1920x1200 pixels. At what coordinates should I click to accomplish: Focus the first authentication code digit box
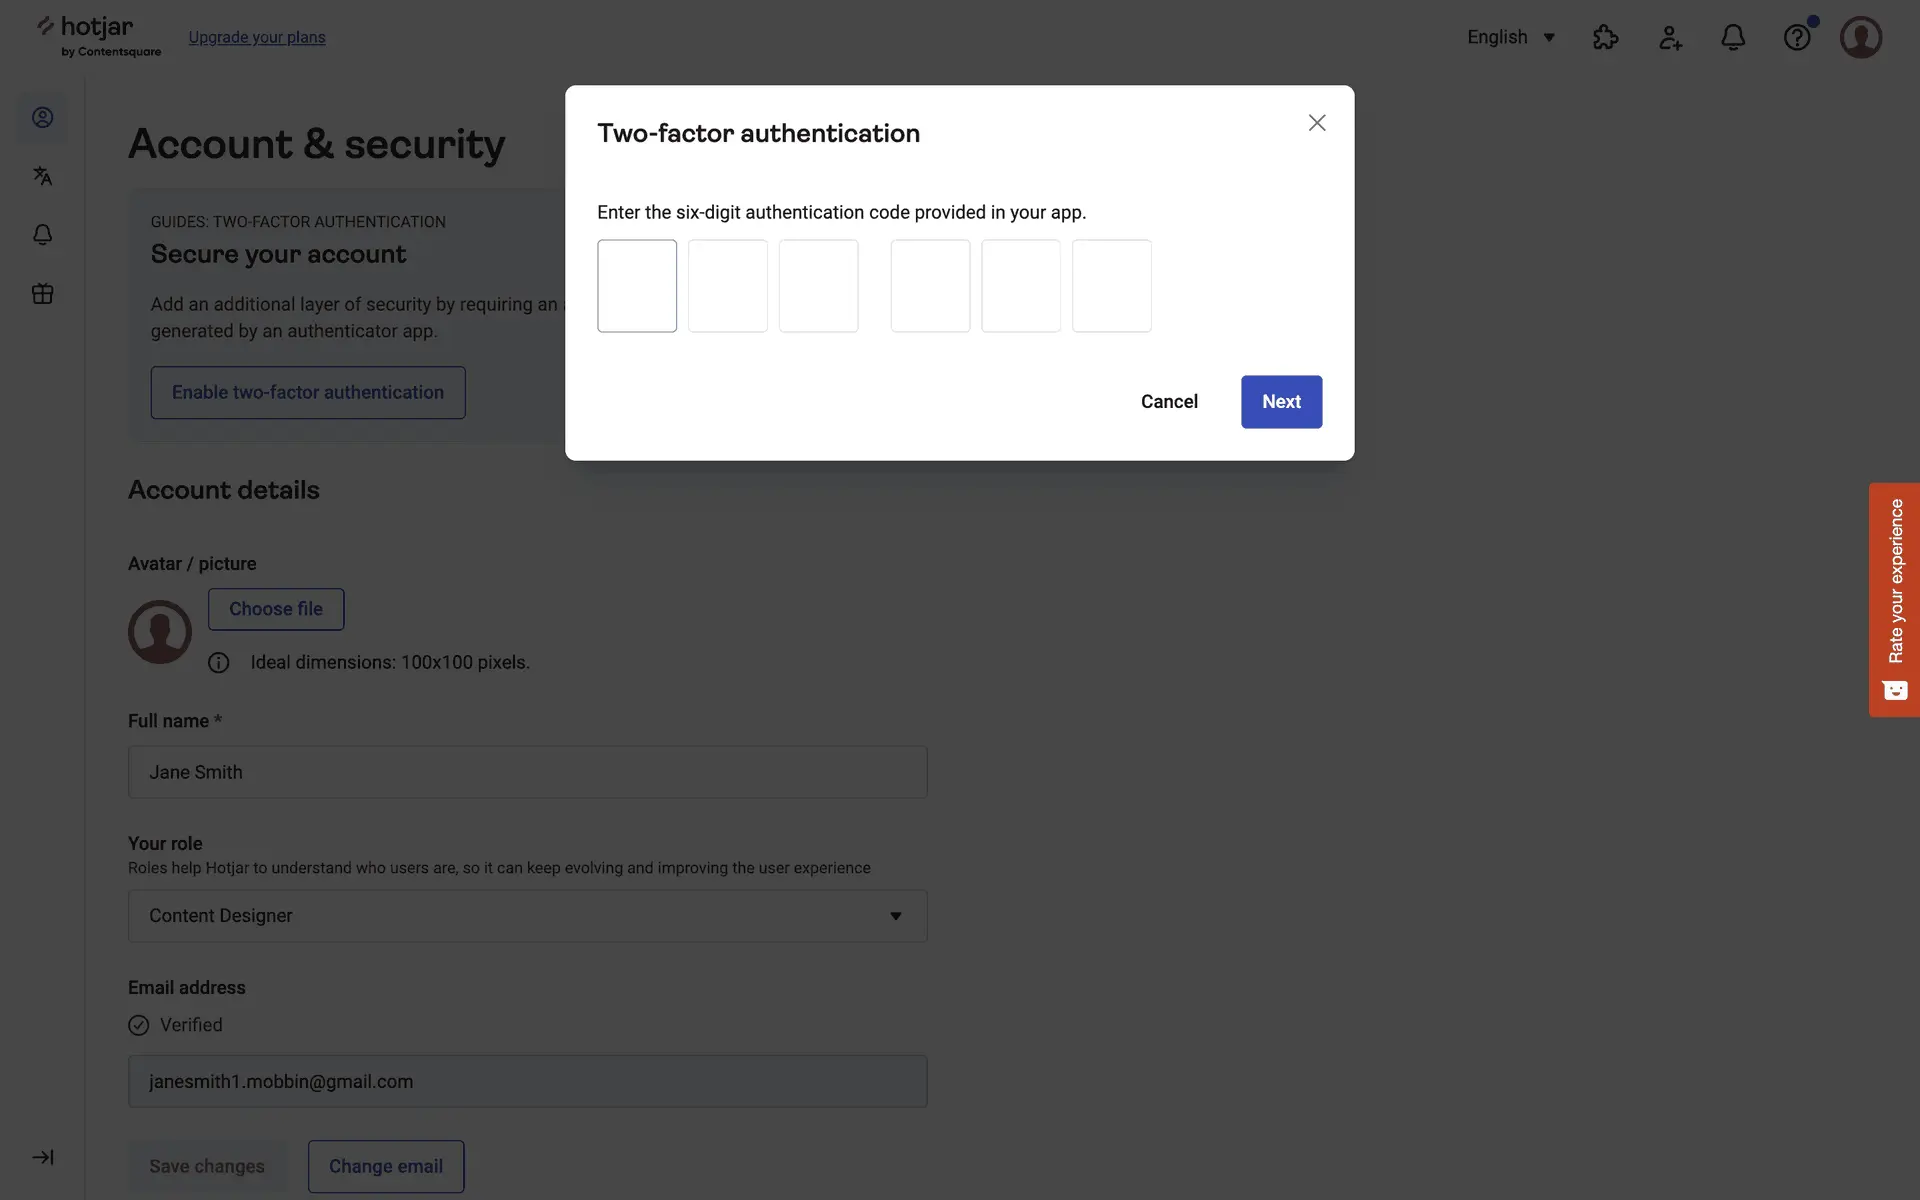pos(637,286)
